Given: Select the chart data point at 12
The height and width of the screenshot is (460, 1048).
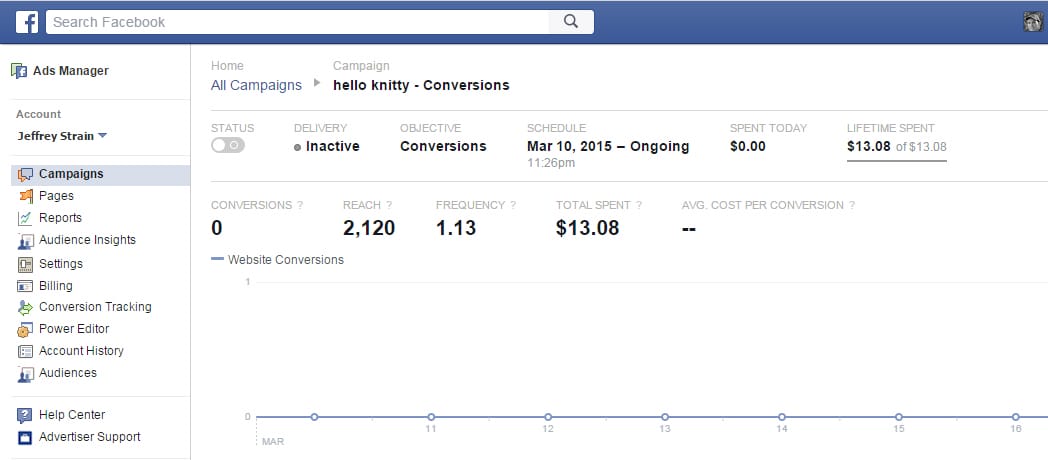Looking at the screenshot, I should click(x=548, y=417).
